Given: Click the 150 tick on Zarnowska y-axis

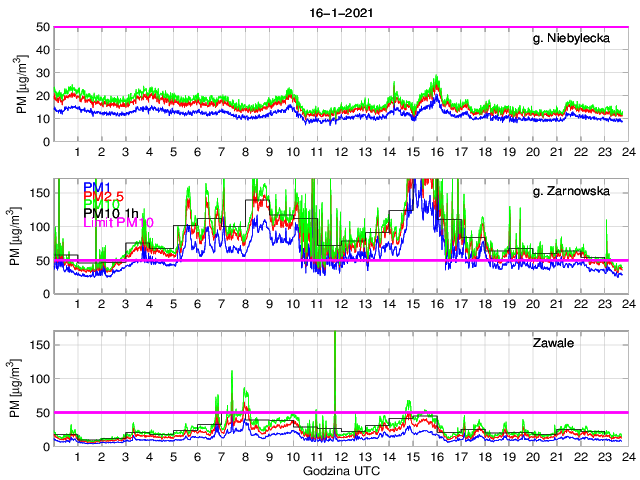Looking at the screenshot, I should [40, 193].
